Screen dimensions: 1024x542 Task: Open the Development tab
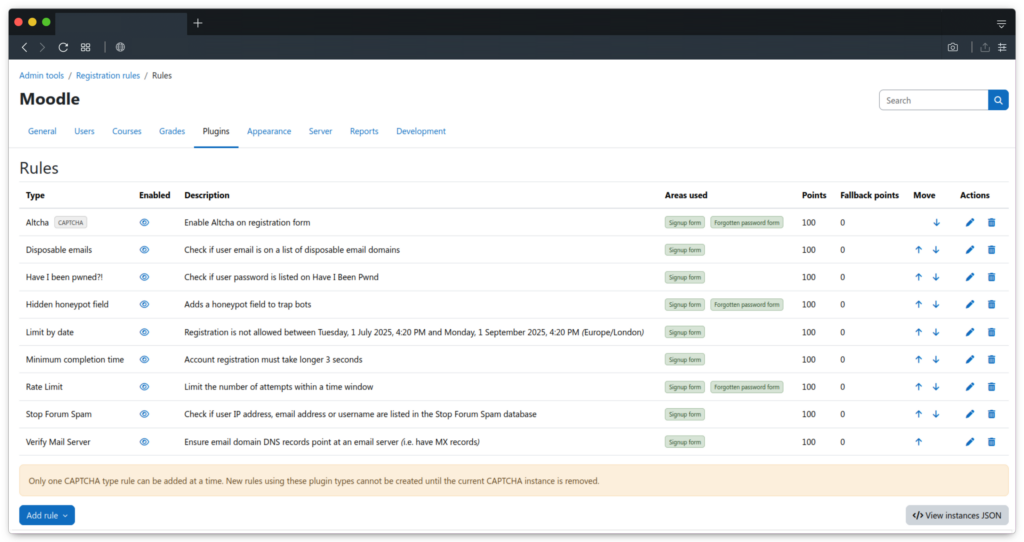coord(421,131)
